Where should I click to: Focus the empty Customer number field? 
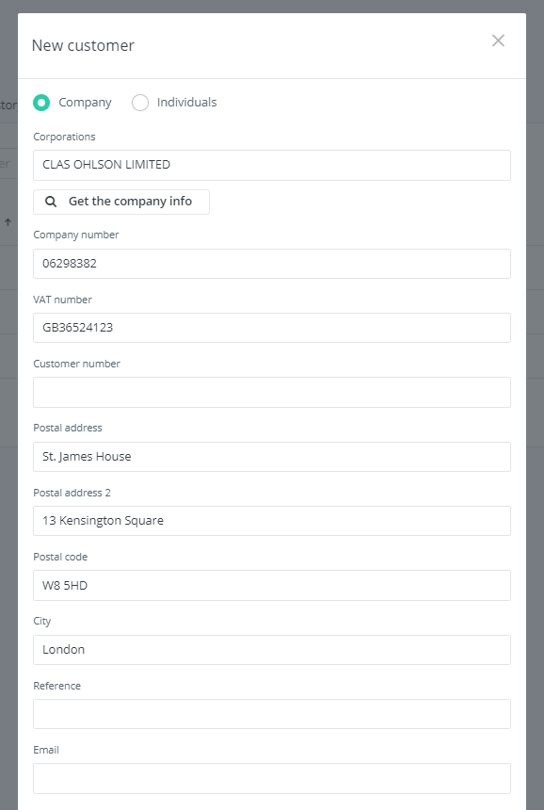(272, 393)
